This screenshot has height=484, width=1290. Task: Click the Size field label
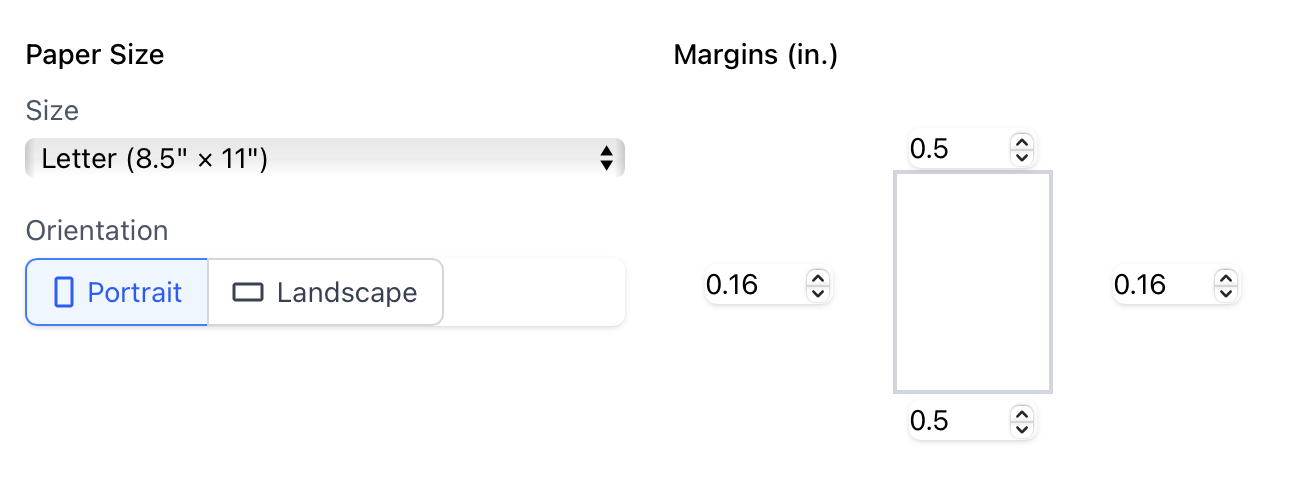click(x=52, y=110)
